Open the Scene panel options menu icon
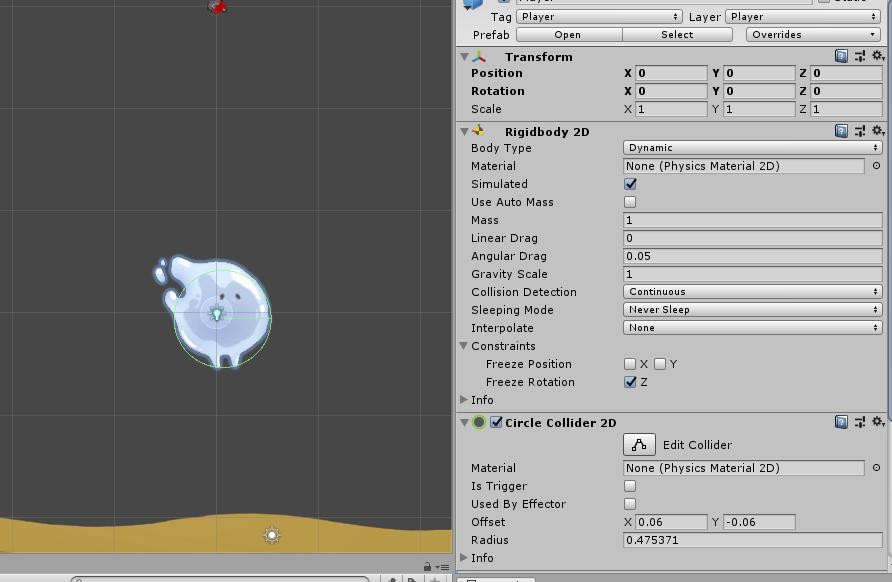Viewport: 892px width, 582px height. (x=442, y=567)
